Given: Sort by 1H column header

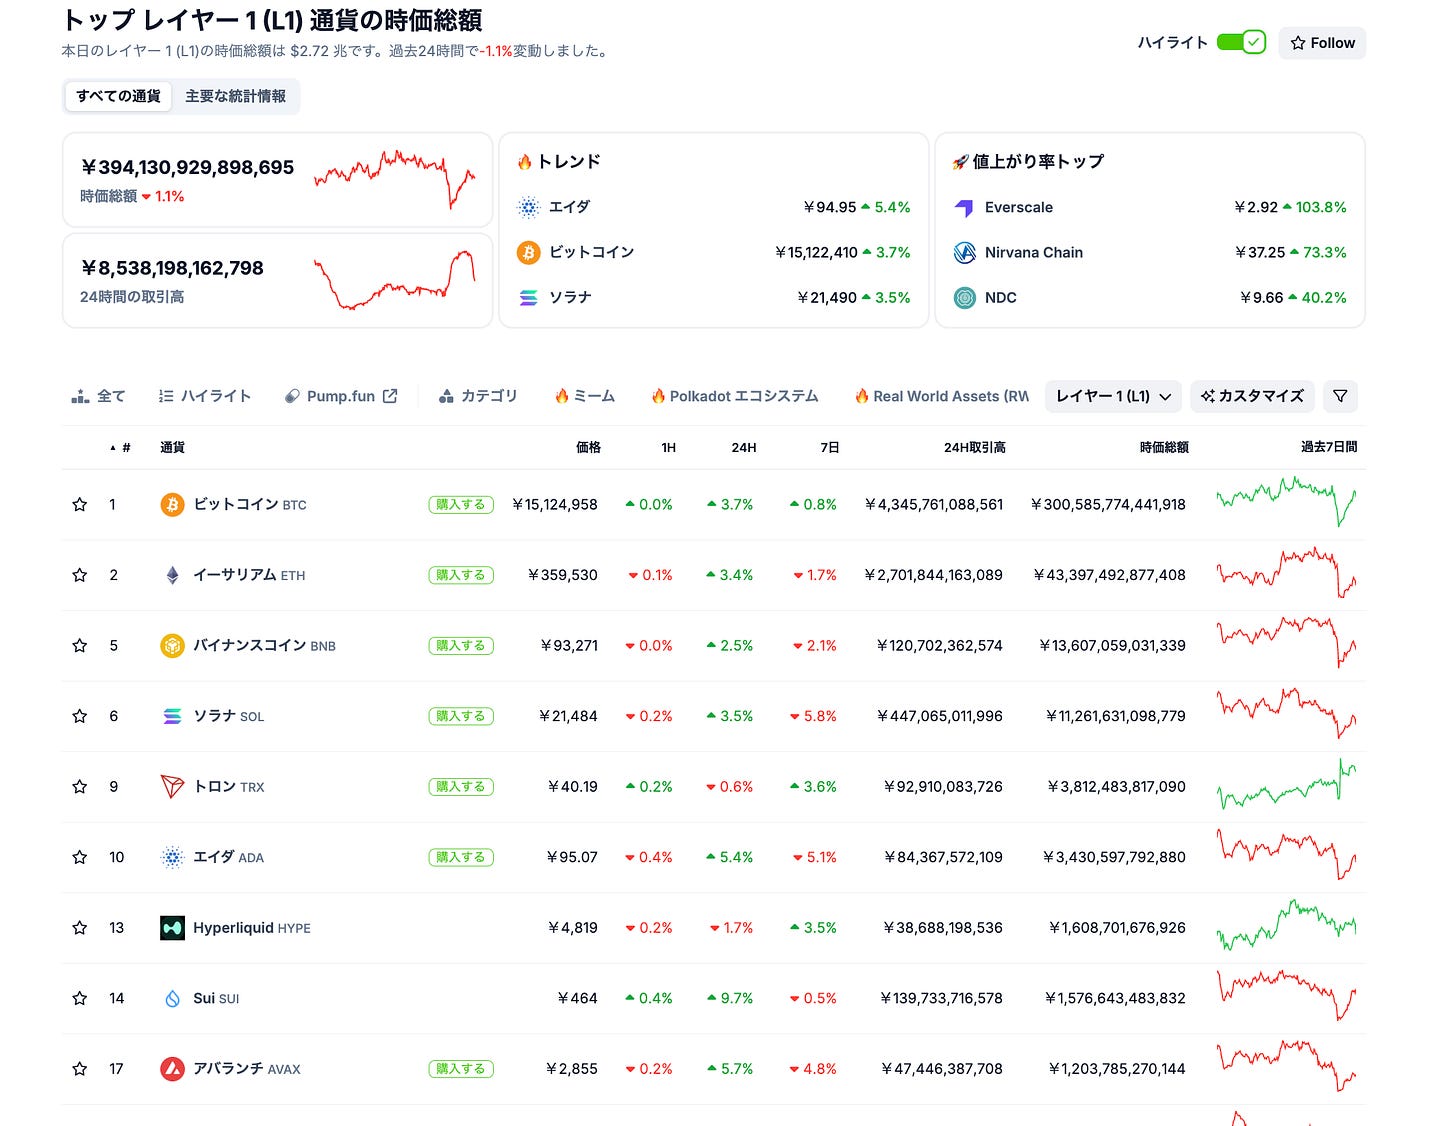Looking at the screenshot, I should (668, 447).
